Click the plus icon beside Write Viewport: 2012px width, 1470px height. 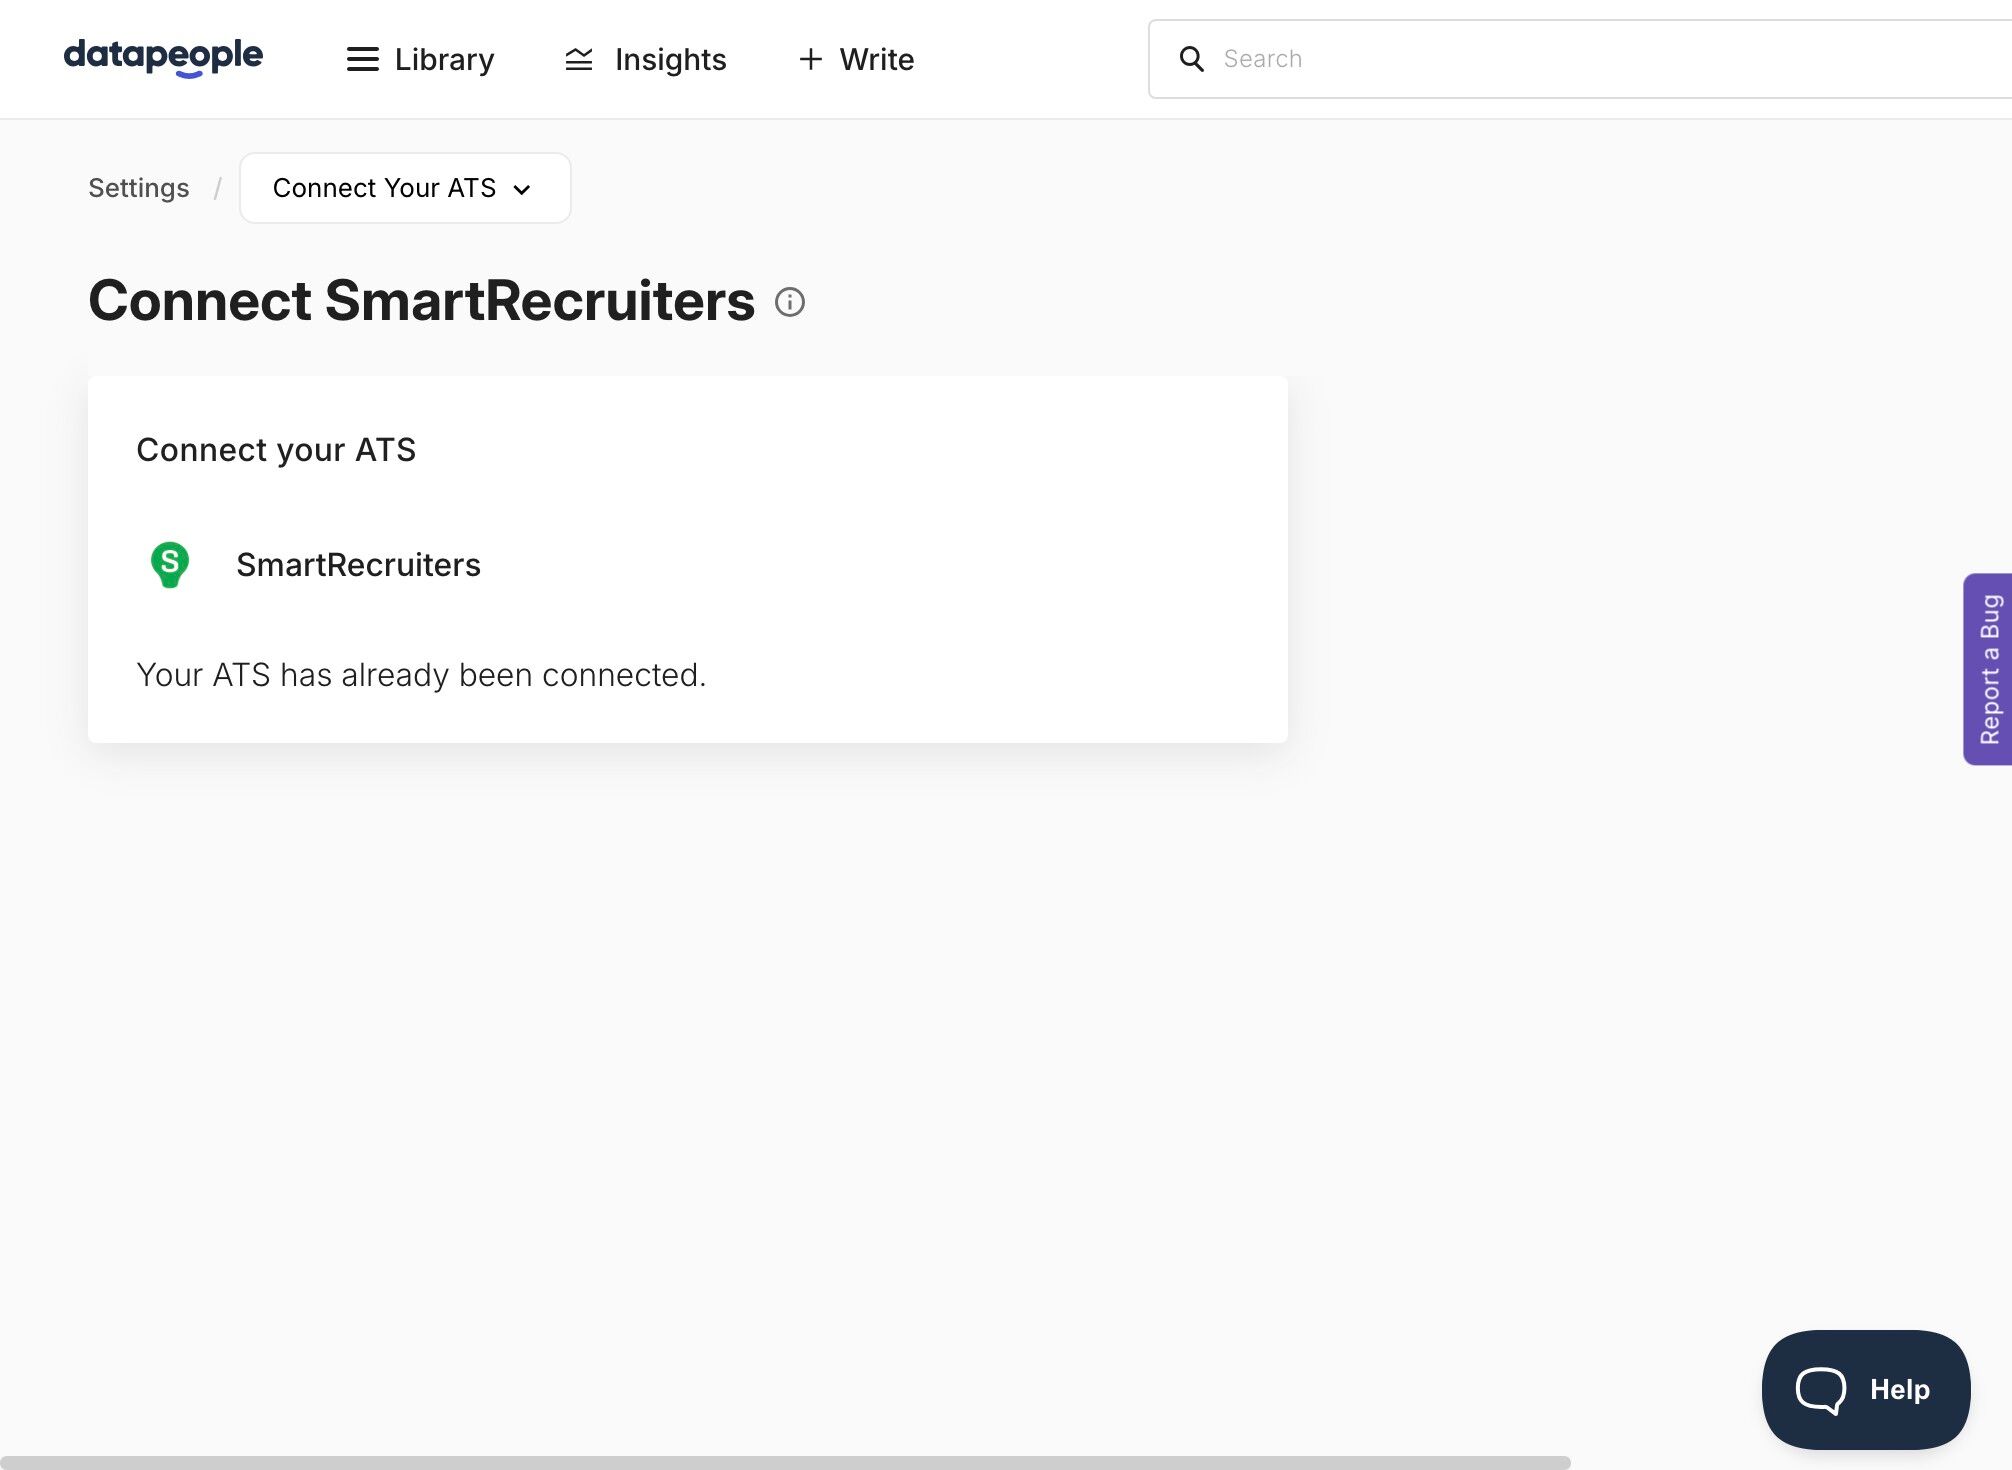point(810,60)
